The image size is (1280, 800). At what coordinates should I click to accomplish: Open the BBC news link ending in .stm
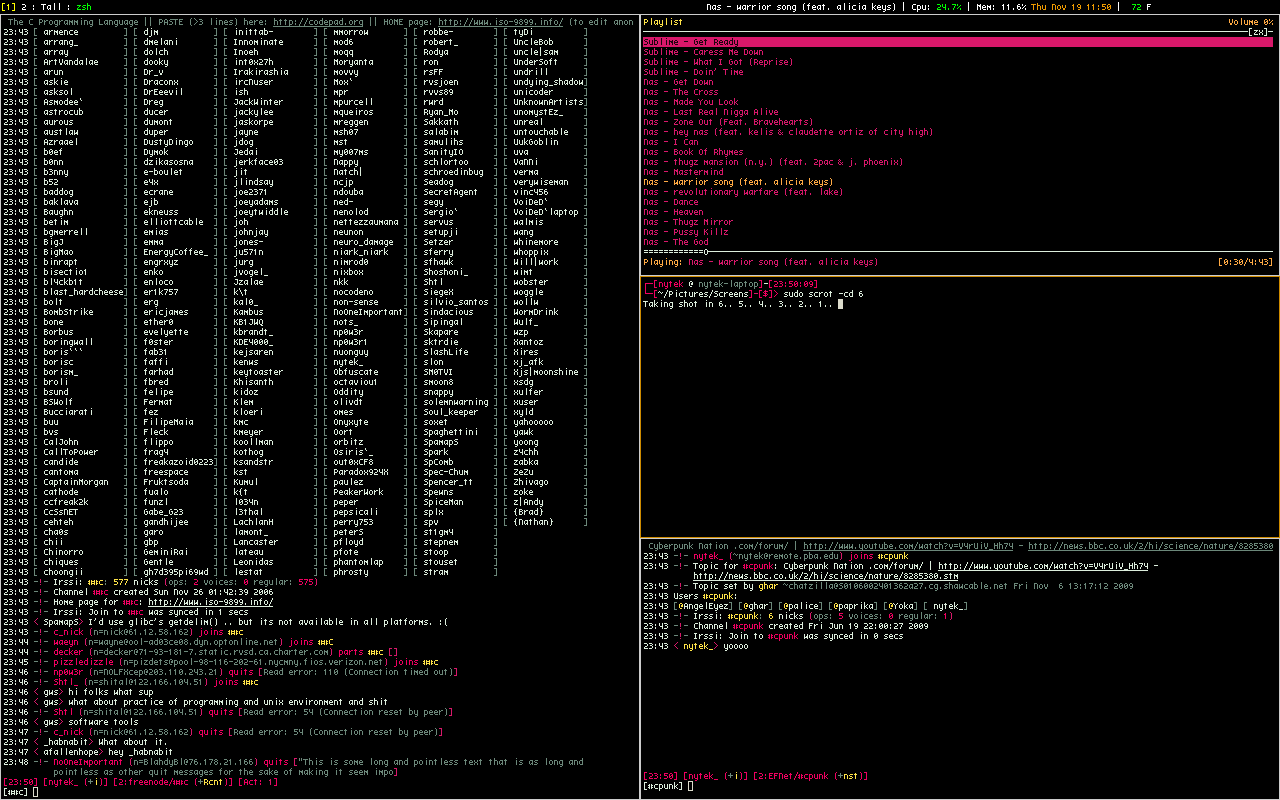[825, 576]
